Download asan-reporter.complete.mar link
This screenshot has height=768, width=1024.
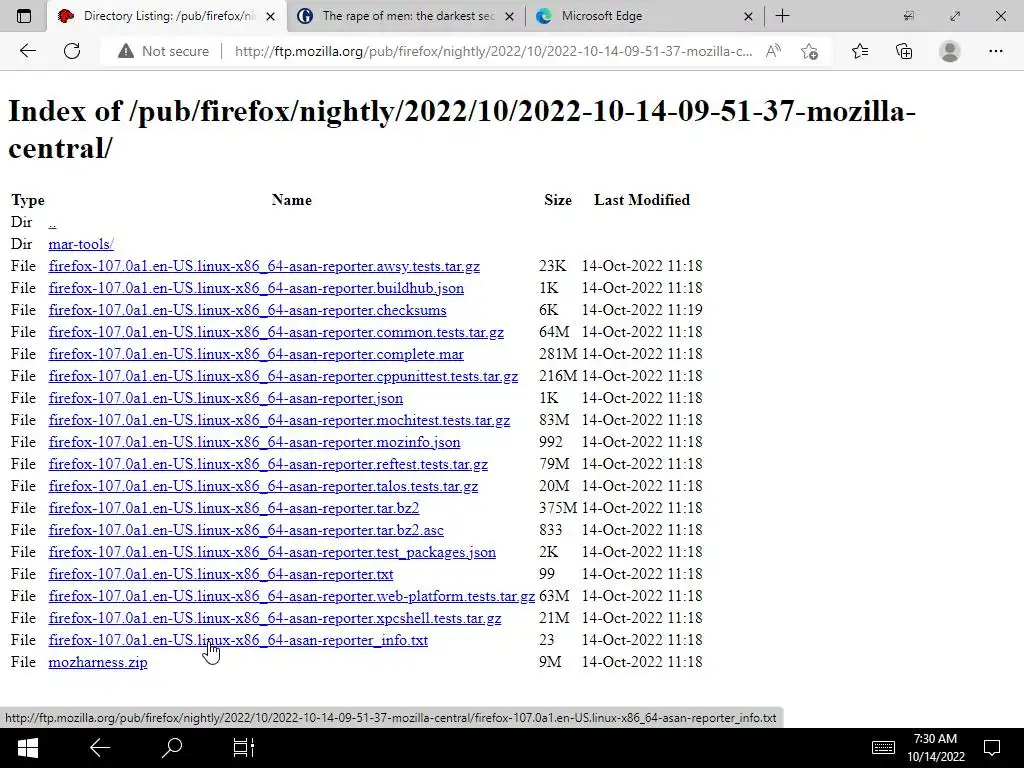256,354
